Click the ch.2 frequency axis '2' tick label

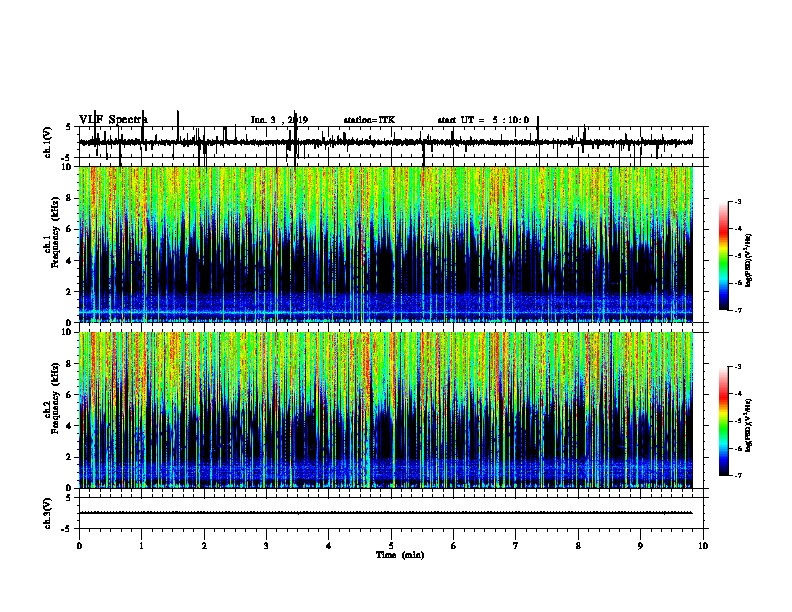[x=69, y=457]
